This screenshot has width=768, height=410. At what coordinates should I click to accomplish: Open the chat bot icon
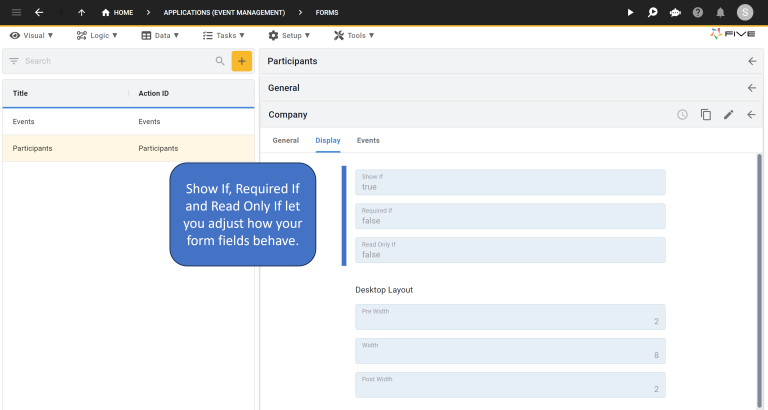tap(675, 12)
